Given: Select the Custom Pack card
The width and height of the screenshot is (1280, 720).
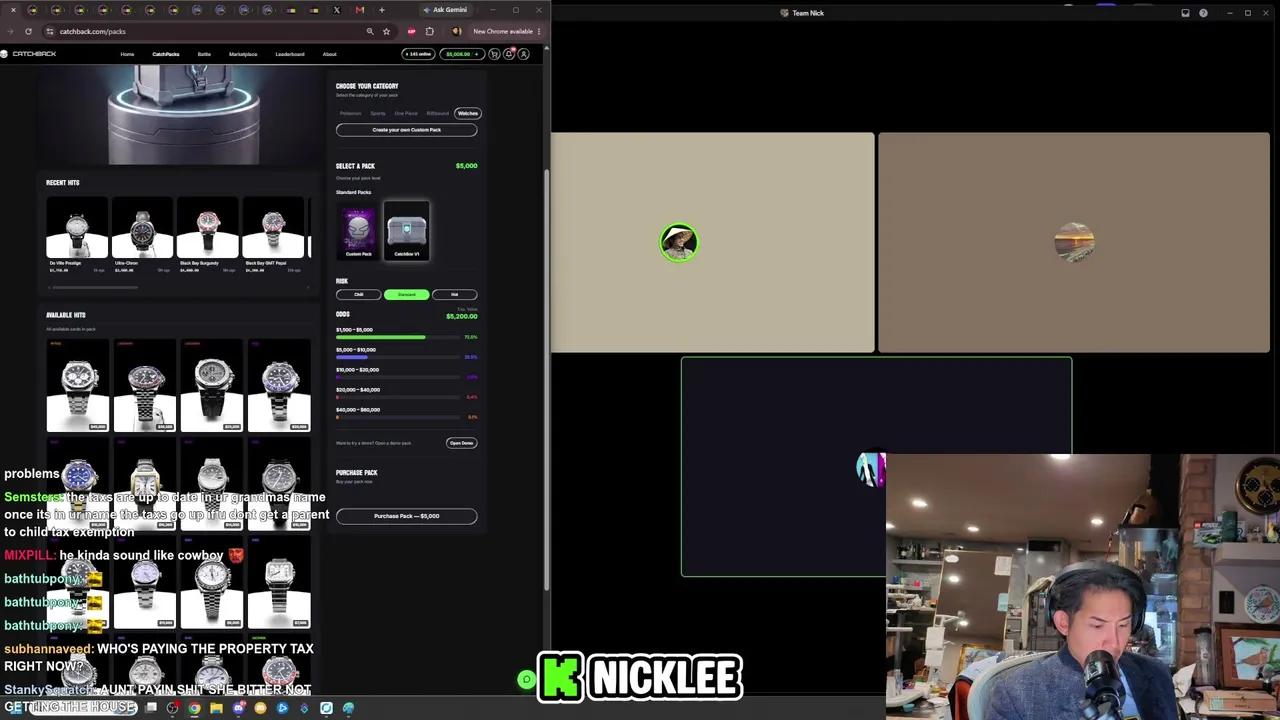Looking at the screenshot, I should pyautogui.click(x=358, y=231).
